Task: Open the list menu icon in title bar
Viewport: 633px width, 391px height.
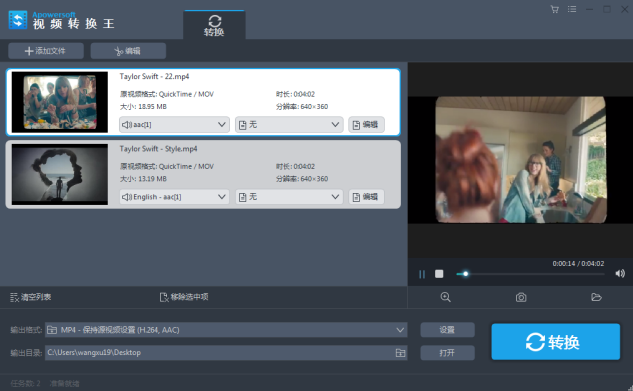Action: pyautogui.click(x=572, y=9)
